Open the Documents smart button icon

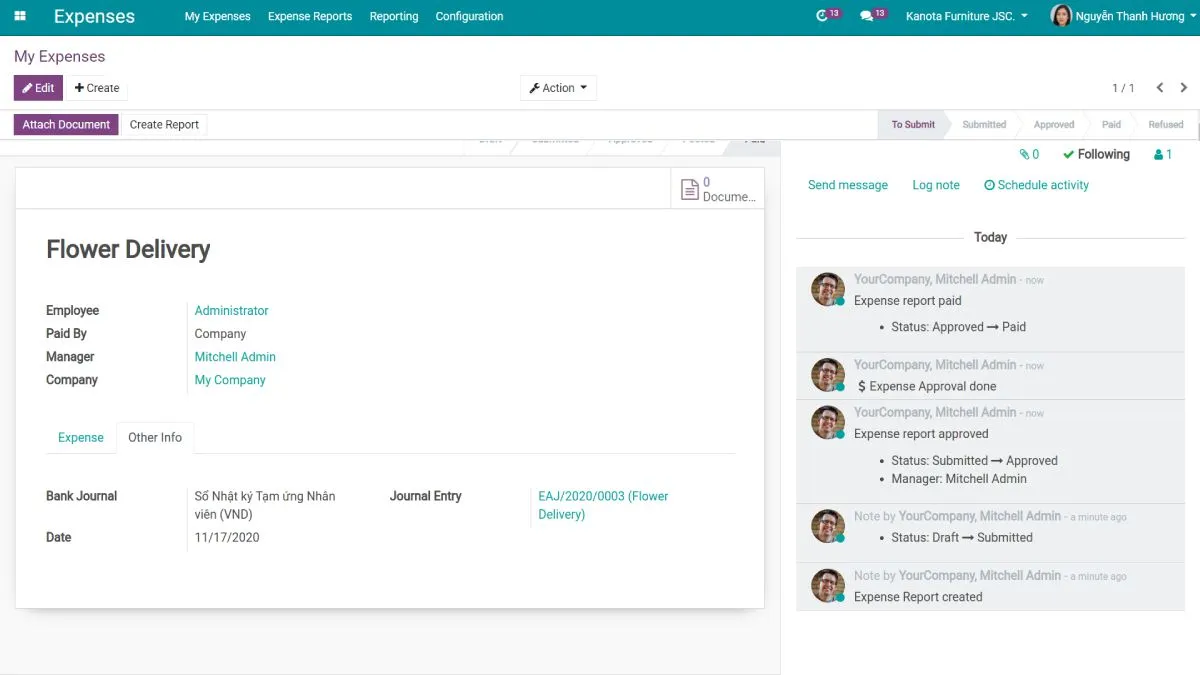(x=689, y=189)
